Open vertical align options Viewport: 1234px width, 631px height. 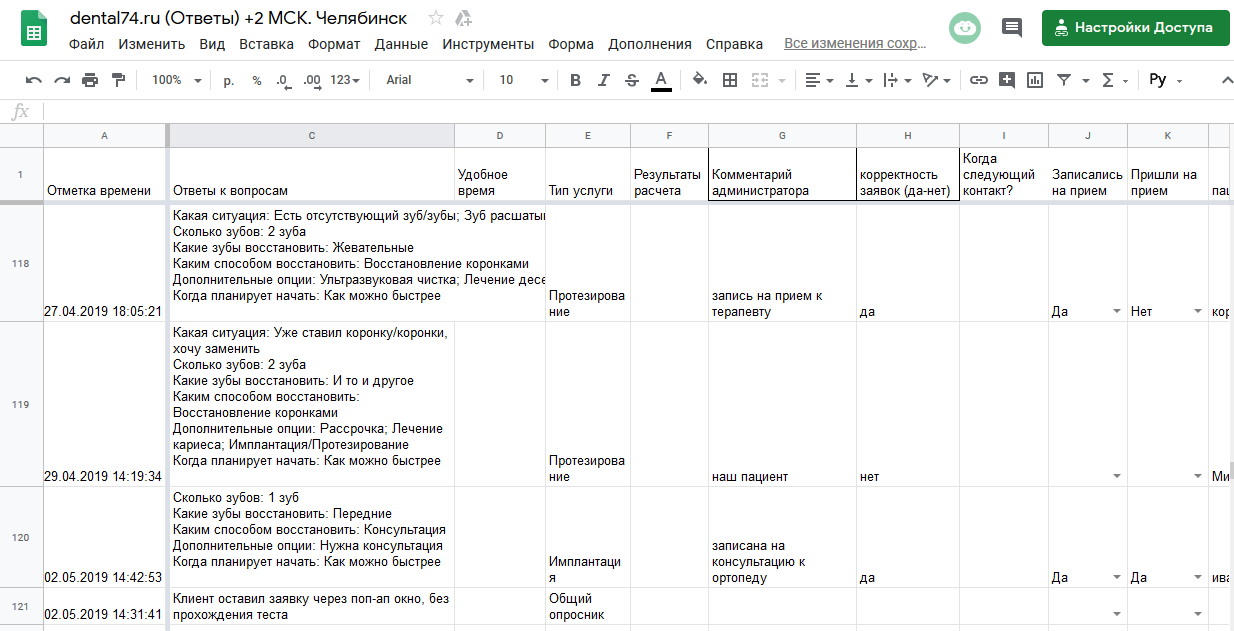[x=859, y=80]
